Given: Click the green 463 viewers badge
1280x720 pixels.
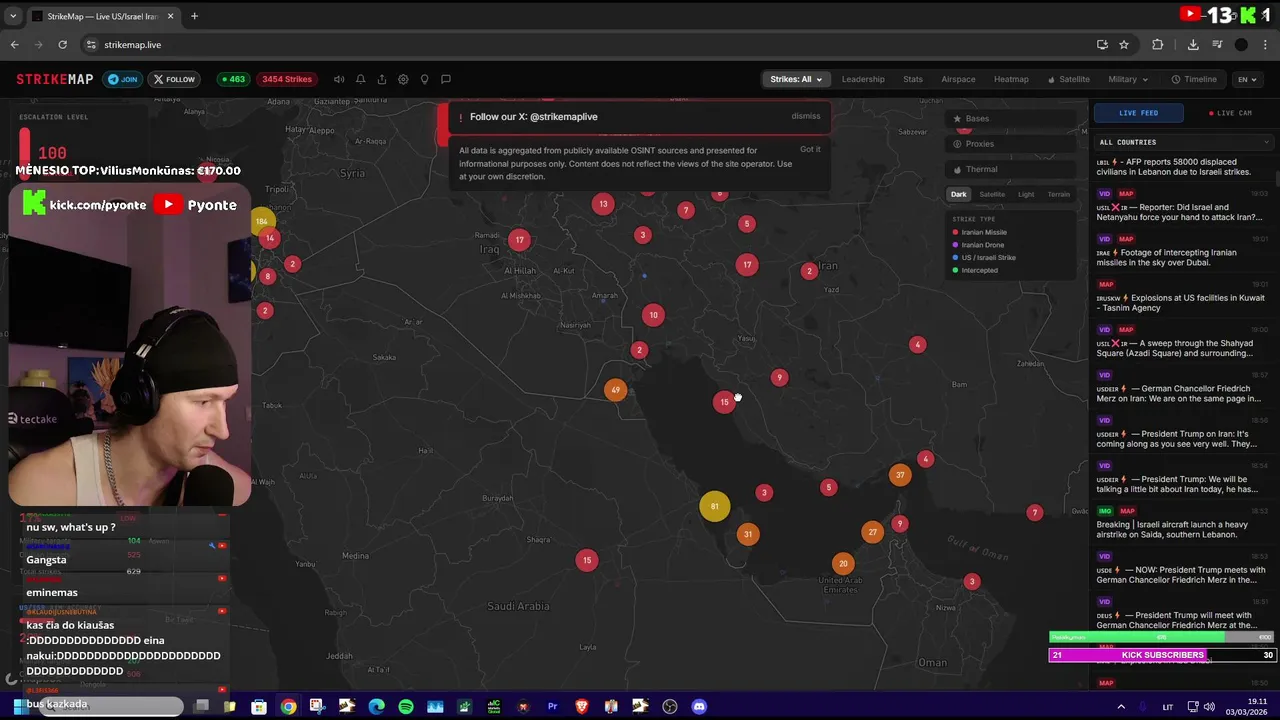Looking at the screenshot, I should click(x=232, y=79).
